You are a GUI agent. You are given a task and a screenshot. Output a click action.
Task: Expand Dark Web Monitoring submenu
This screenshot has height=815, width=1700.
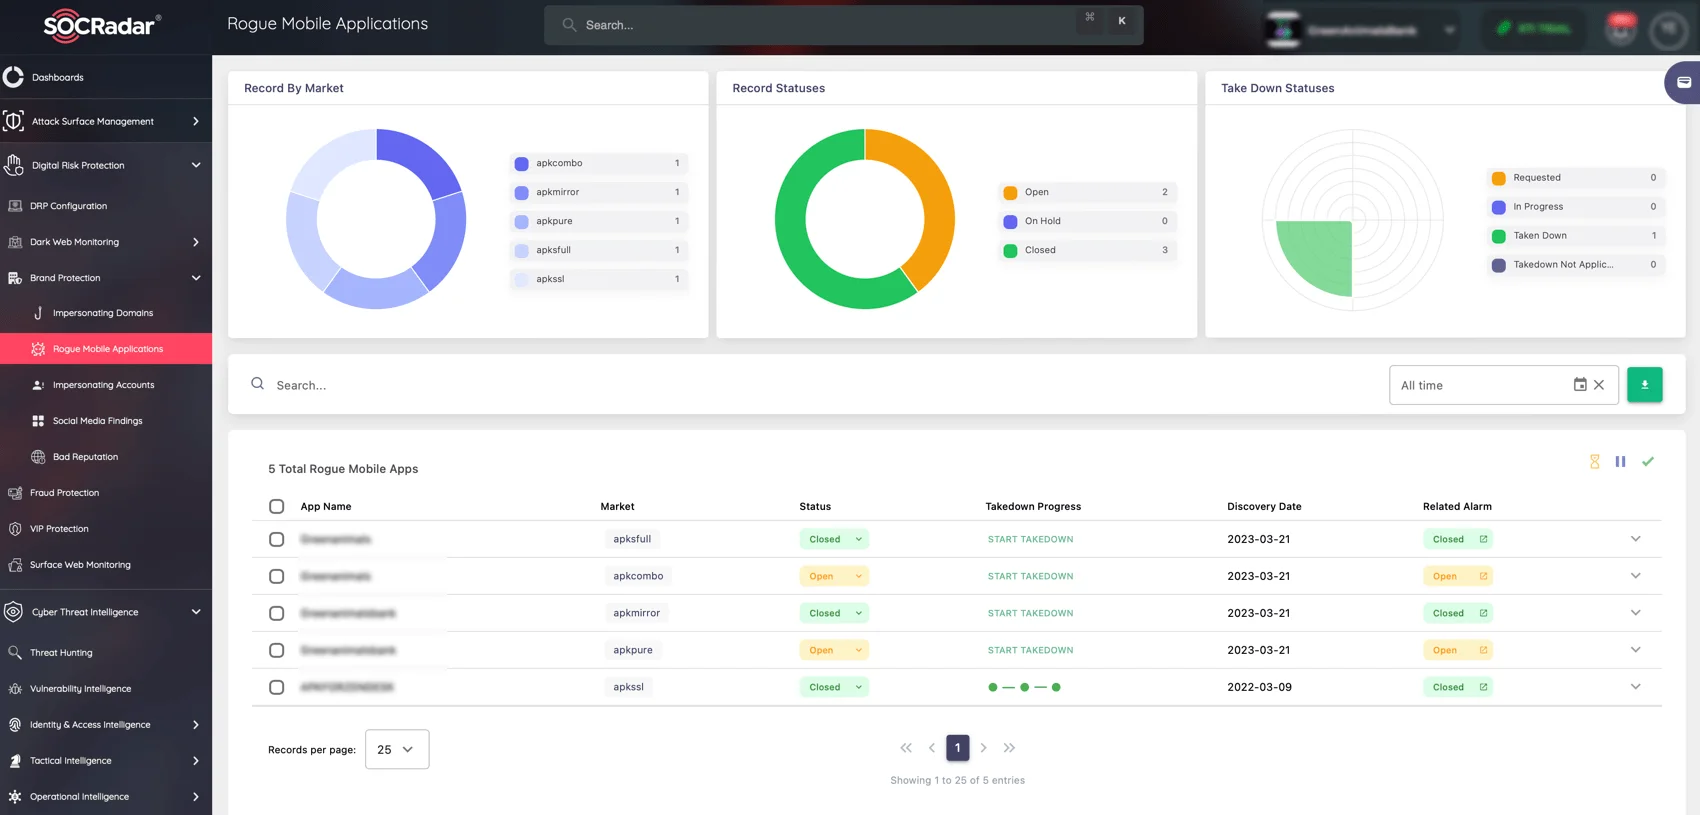[196, 242]
